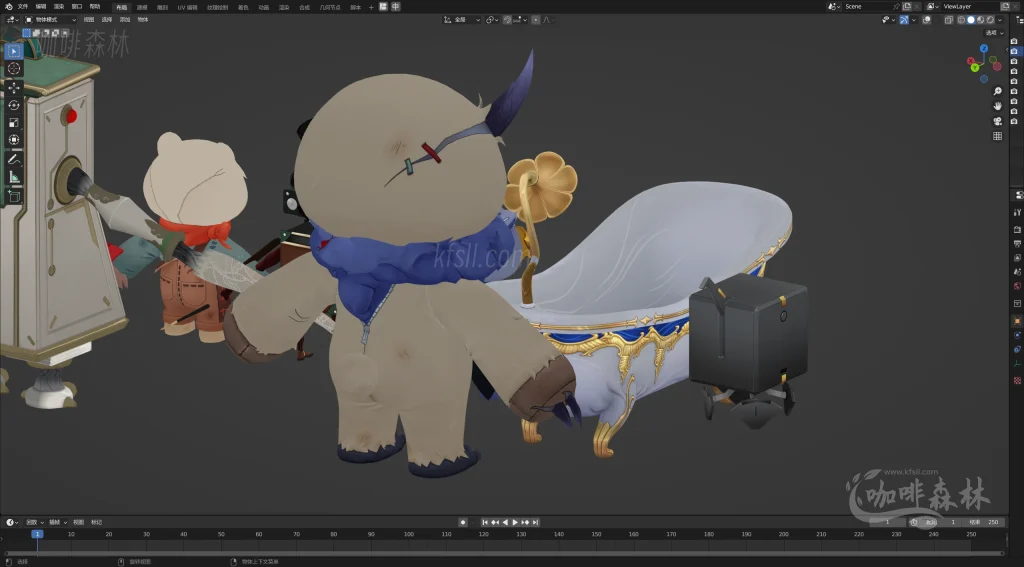Open the pivot point dropdown

tap(492, 20)
